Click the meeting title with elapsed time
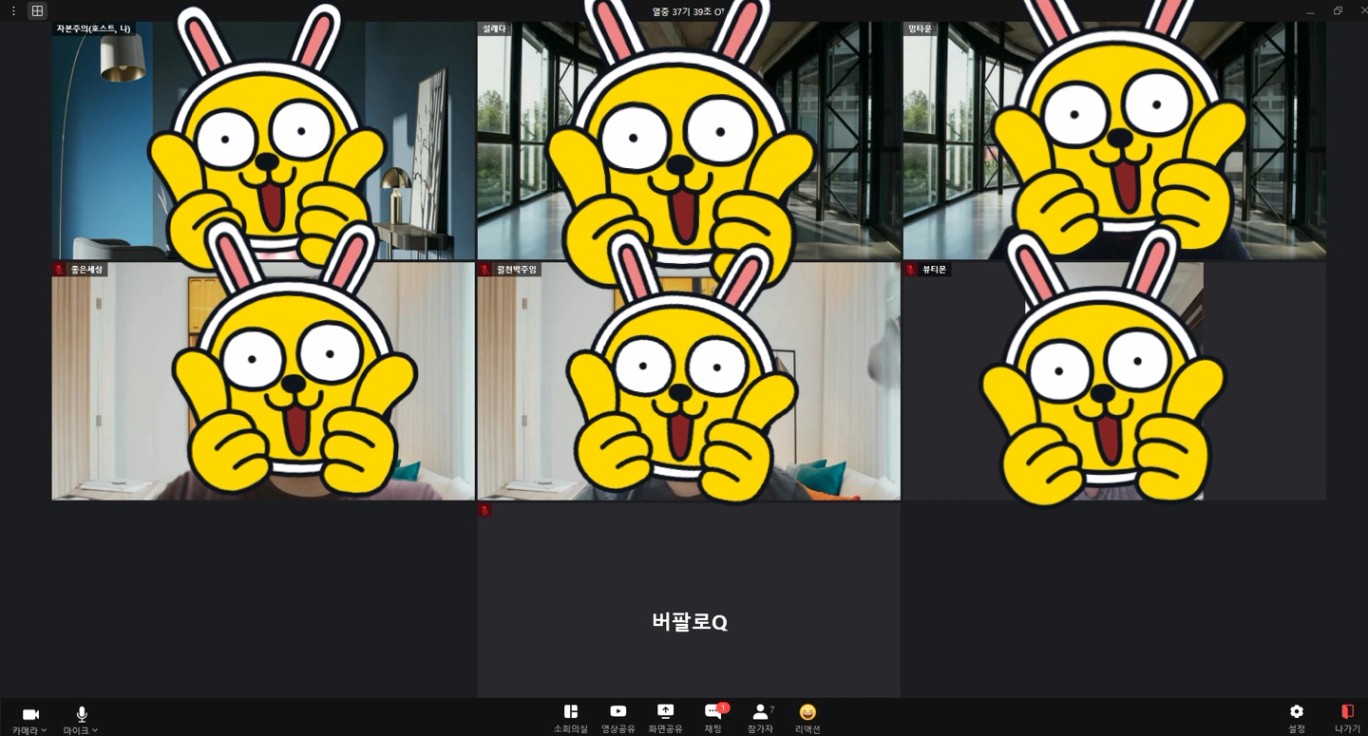The image size is (1368, 736). pos(688,11)
